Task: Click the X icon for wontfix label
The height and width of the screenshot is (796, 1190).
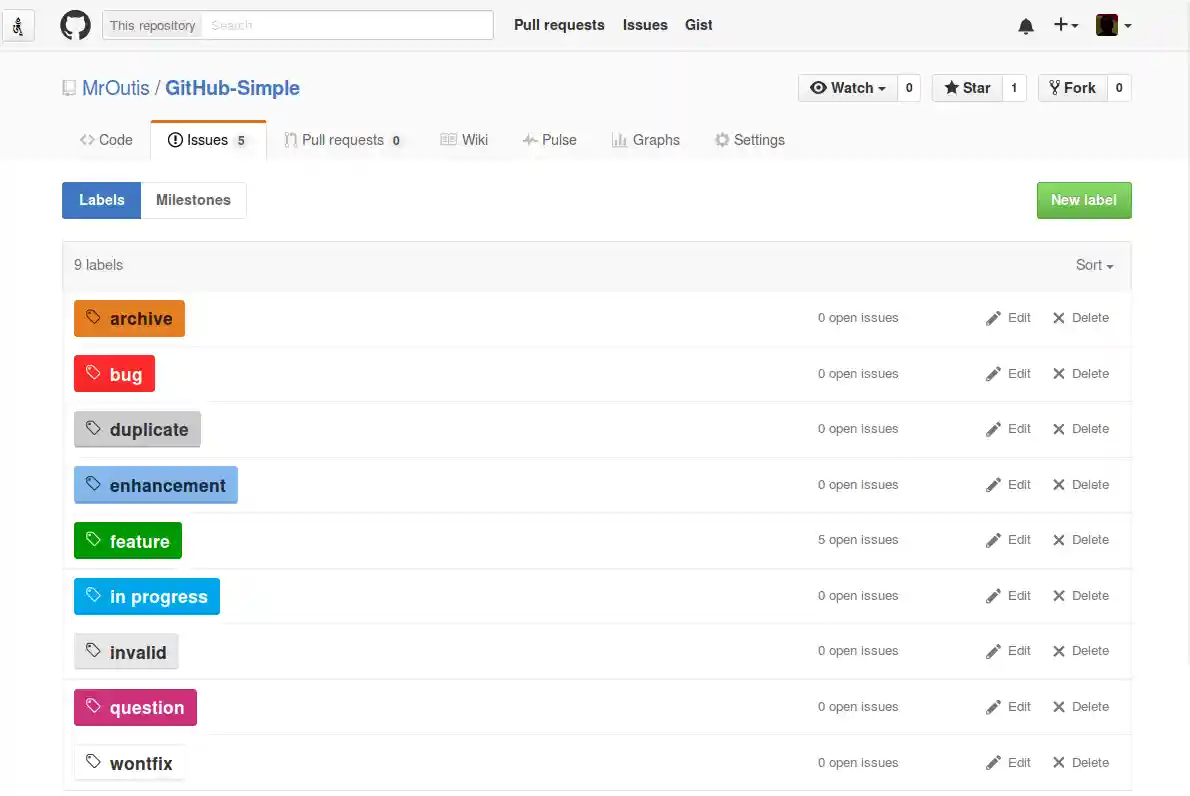Action: (1059, 763)
